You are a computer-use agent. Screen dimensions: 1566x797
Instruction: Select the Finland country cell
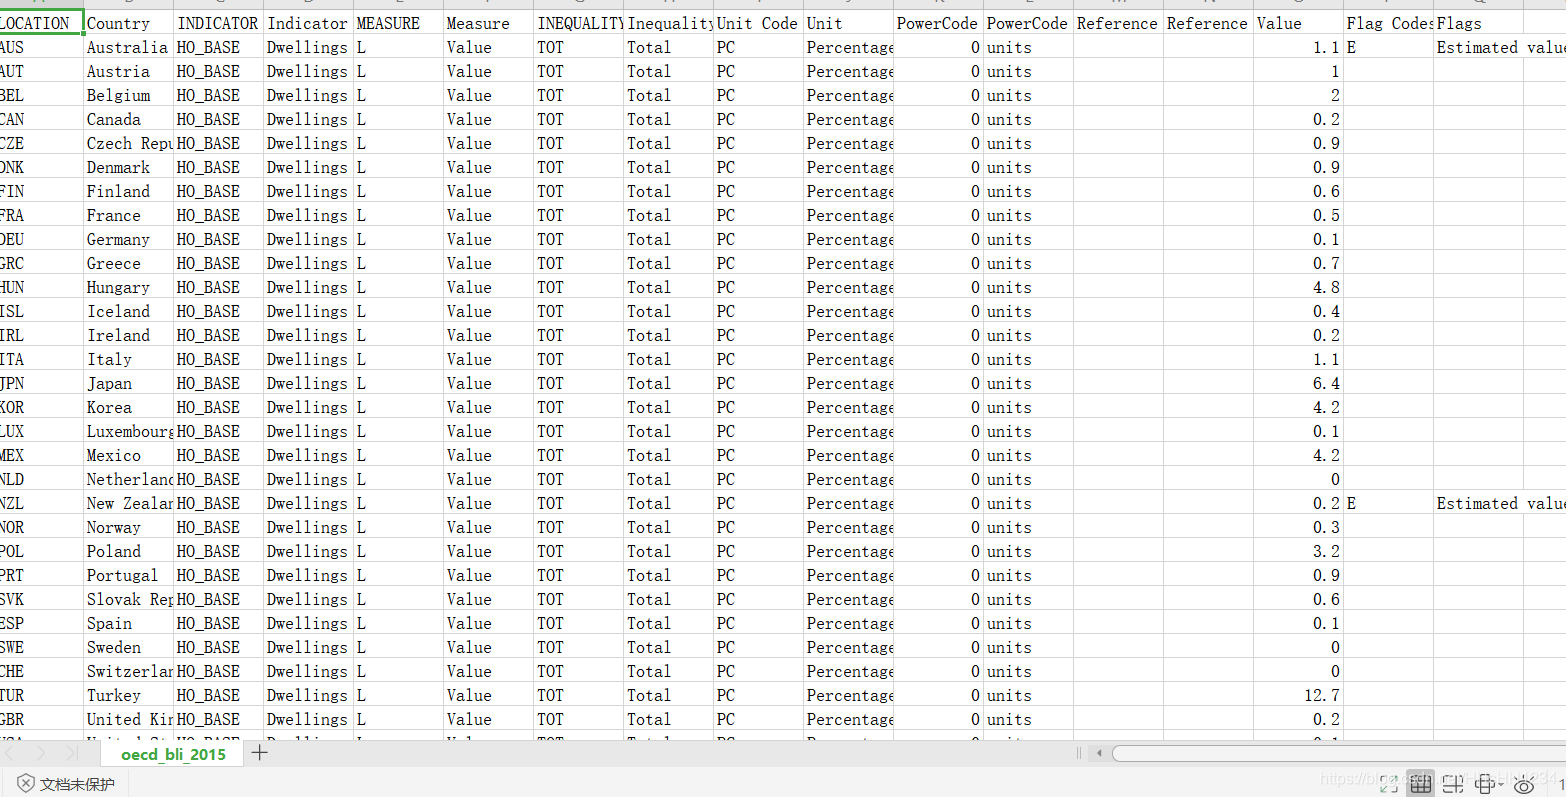coord(128,191)
